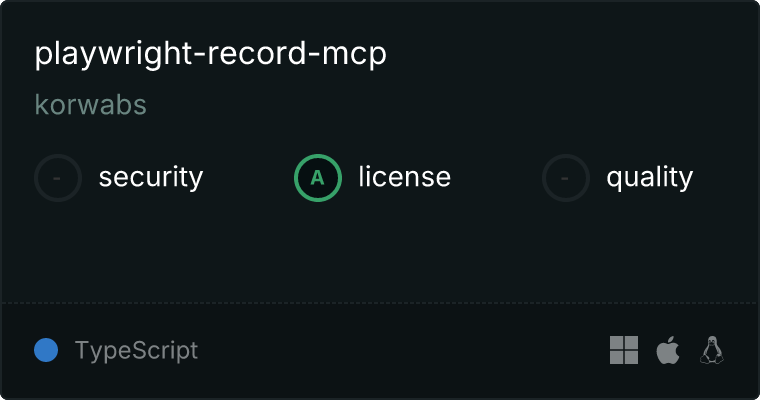Click the Apple macOS platform icon
The width and height of the screenshot is (760, 400).
(x=668, y=350)
